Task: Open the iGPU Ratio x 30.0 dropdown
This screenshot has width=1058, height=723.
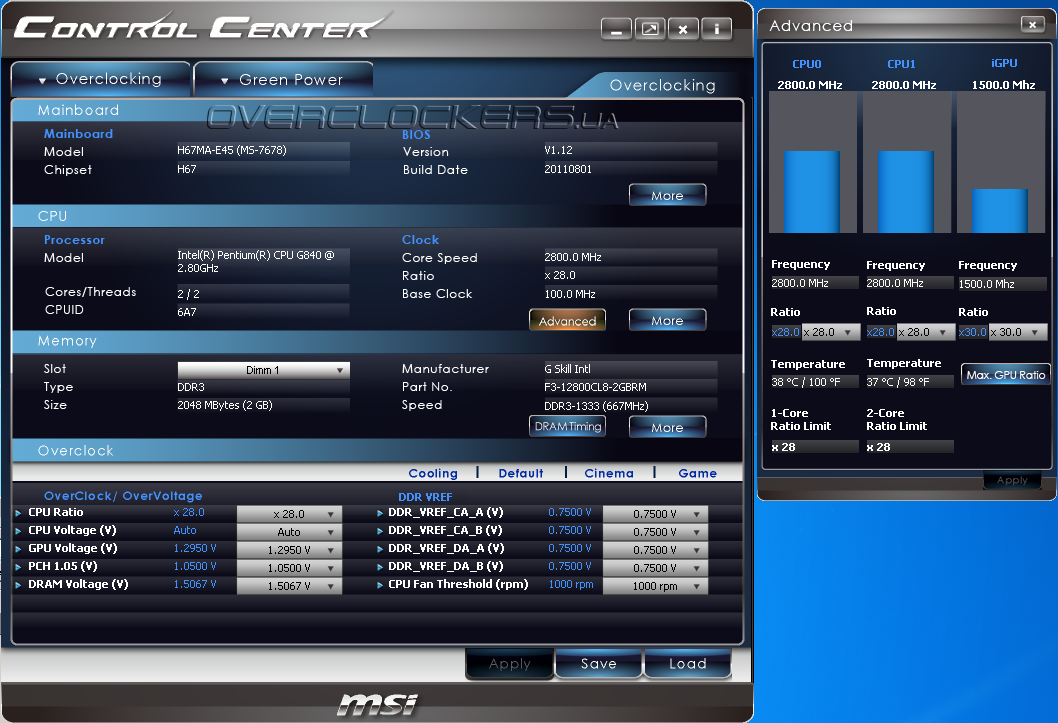Action: click(x=1018, y=332)
